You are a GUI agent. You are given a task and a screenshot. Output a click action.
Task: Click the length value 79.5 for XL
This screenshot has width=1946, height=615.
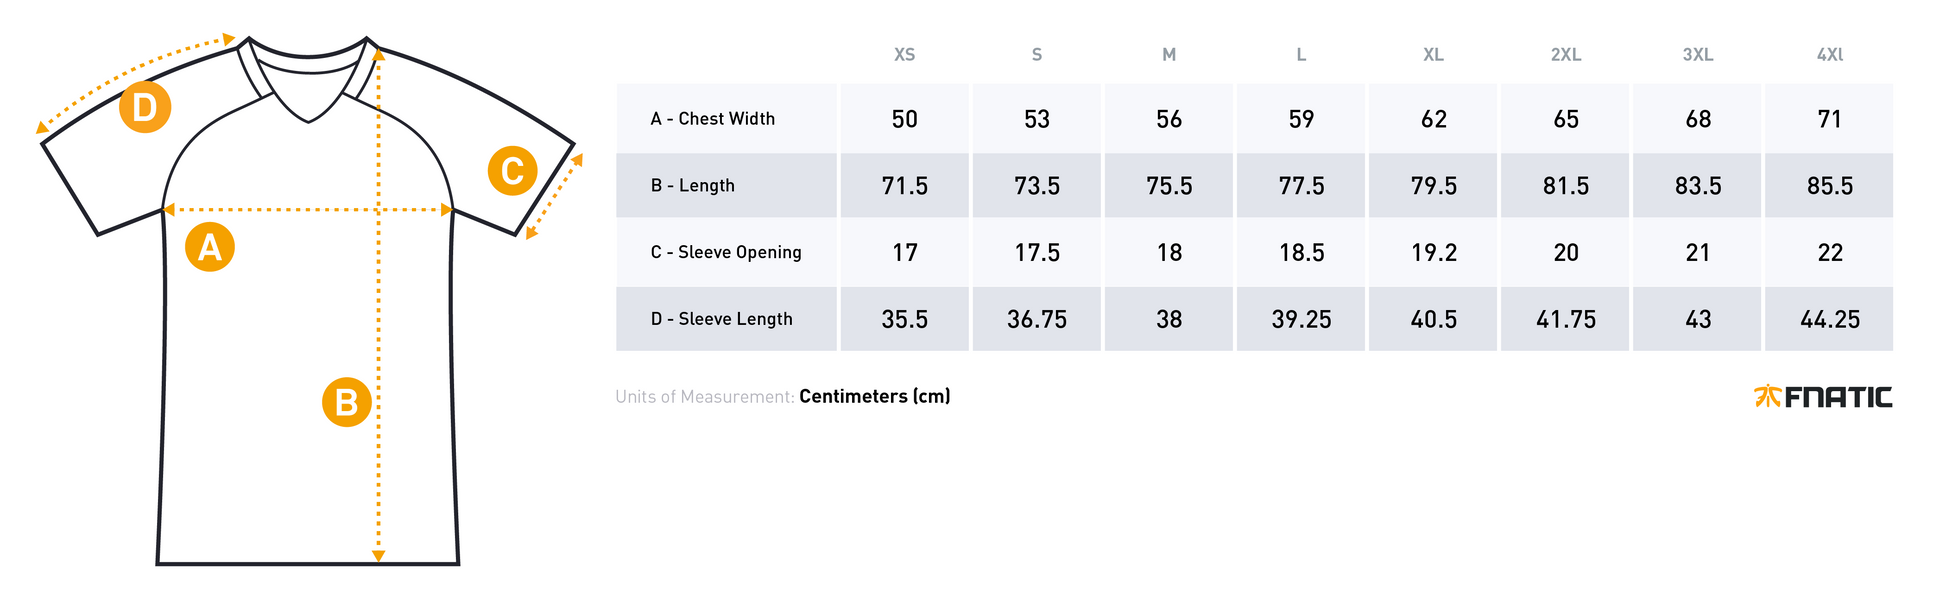(x=1434, y=186)
